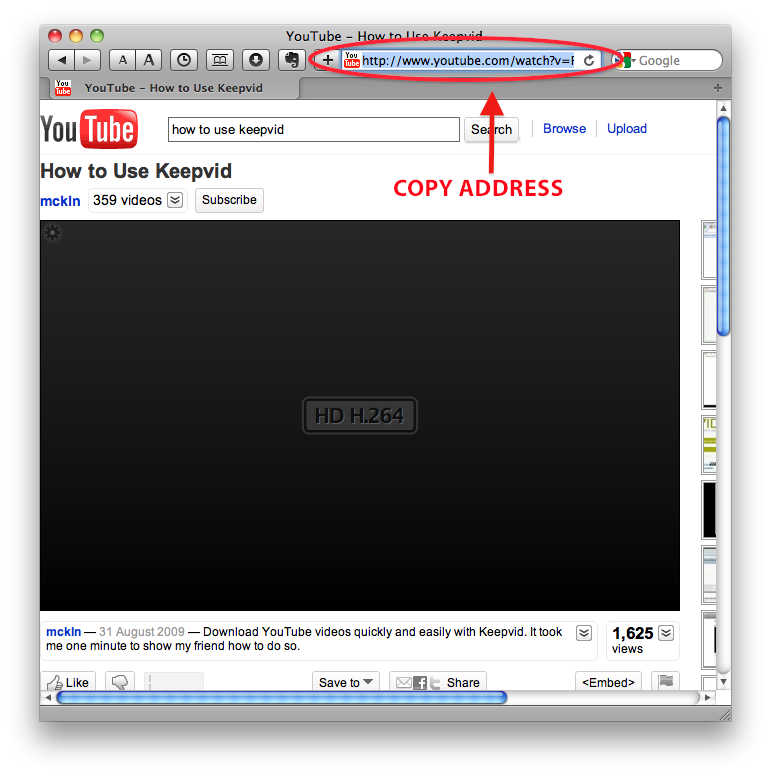Open the black related video thumbnail
This screenshot has width=771, height=776.
[709, 510]
